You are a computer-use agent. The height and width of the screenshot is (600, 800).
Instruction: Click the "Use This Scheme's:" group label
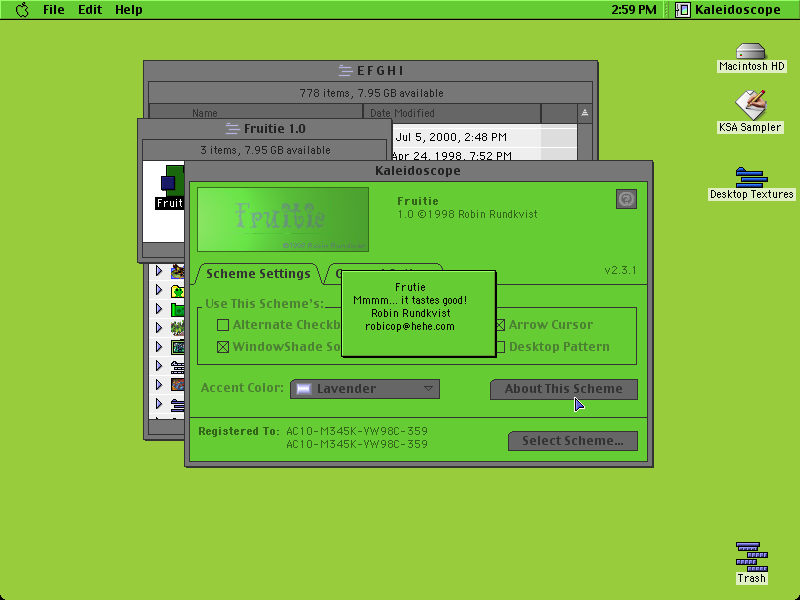tap(264, 304)
